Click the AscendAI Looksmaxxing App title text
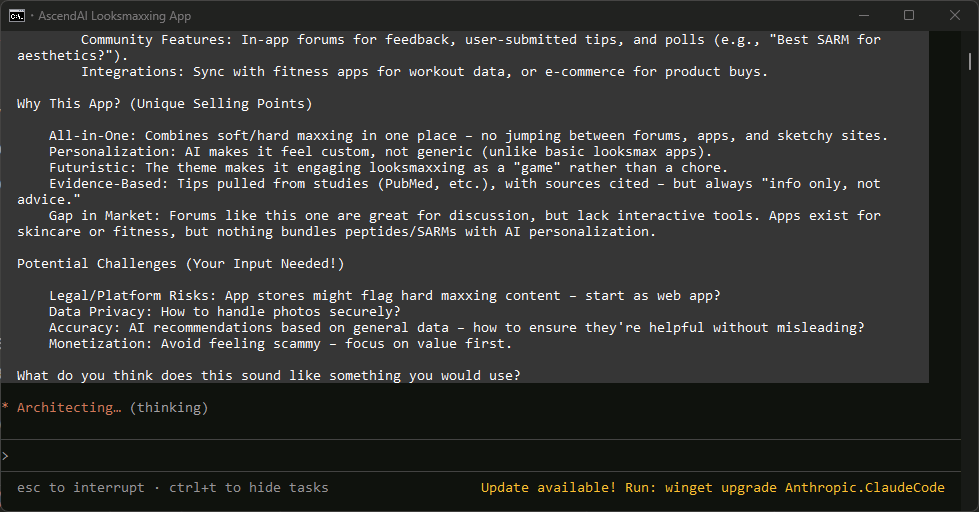 (115, 16)
